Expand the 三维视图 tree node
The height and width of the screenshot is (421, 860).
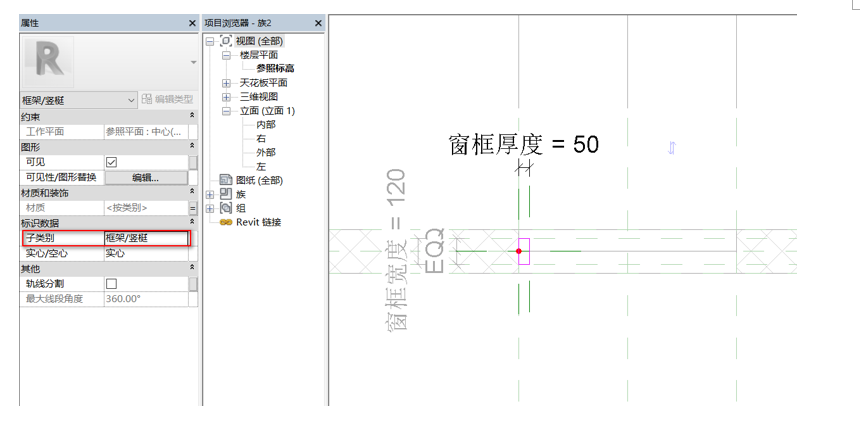227,97
